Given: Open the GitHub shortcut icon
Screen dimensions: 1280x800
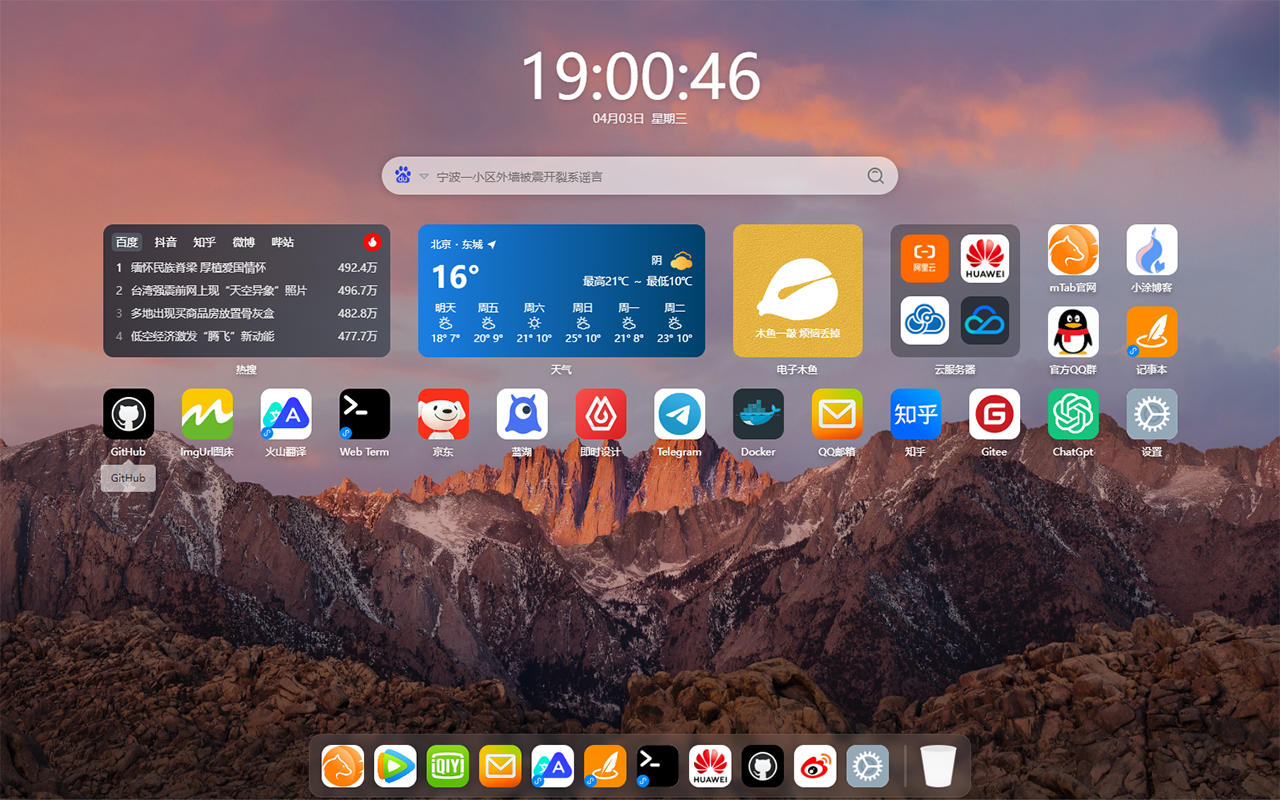Looking at the screenshot, I should (128, 414).
